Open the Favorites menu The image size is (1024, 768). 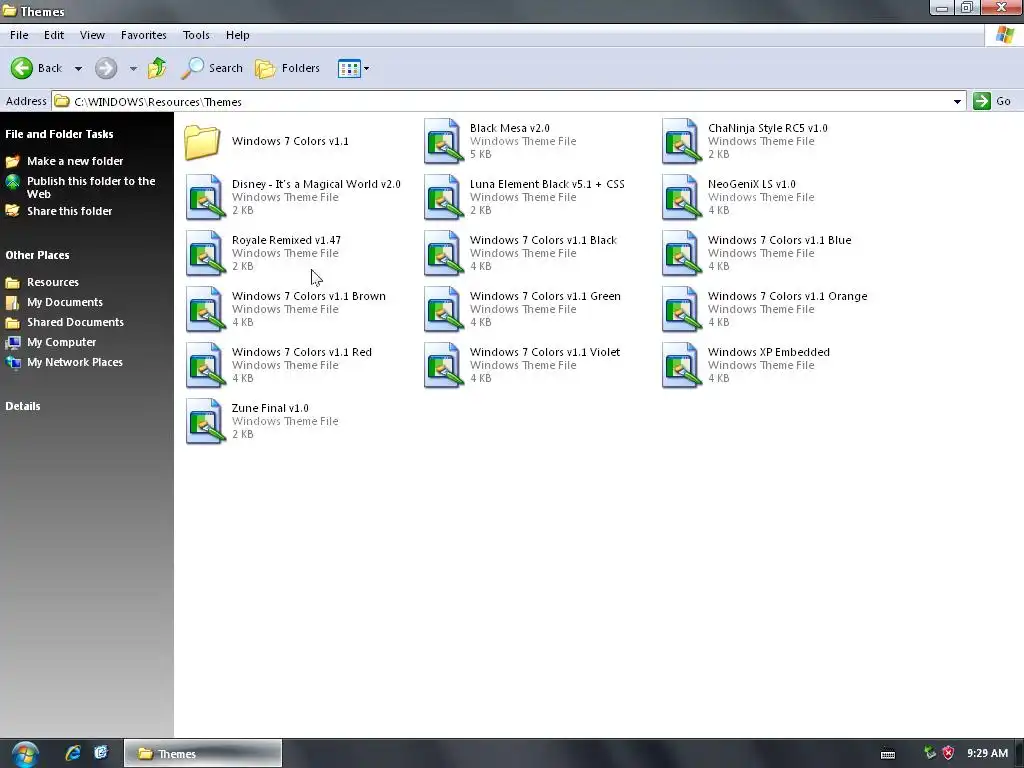pos(144,35)
